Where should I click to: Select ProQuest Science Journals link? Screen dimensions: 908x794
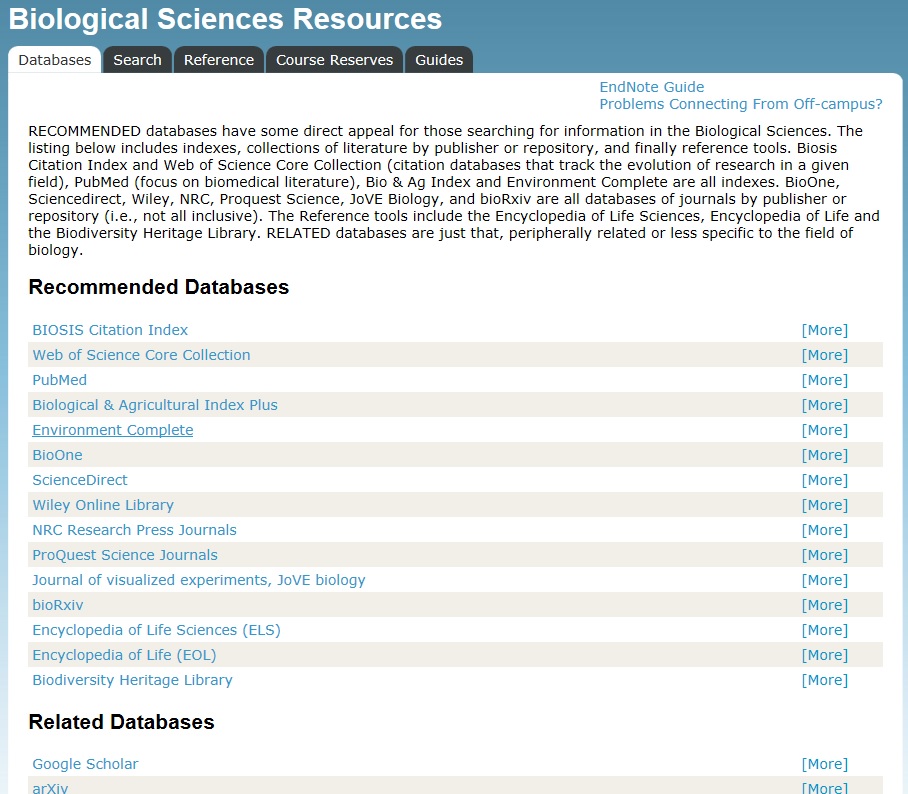pos(125,555)
